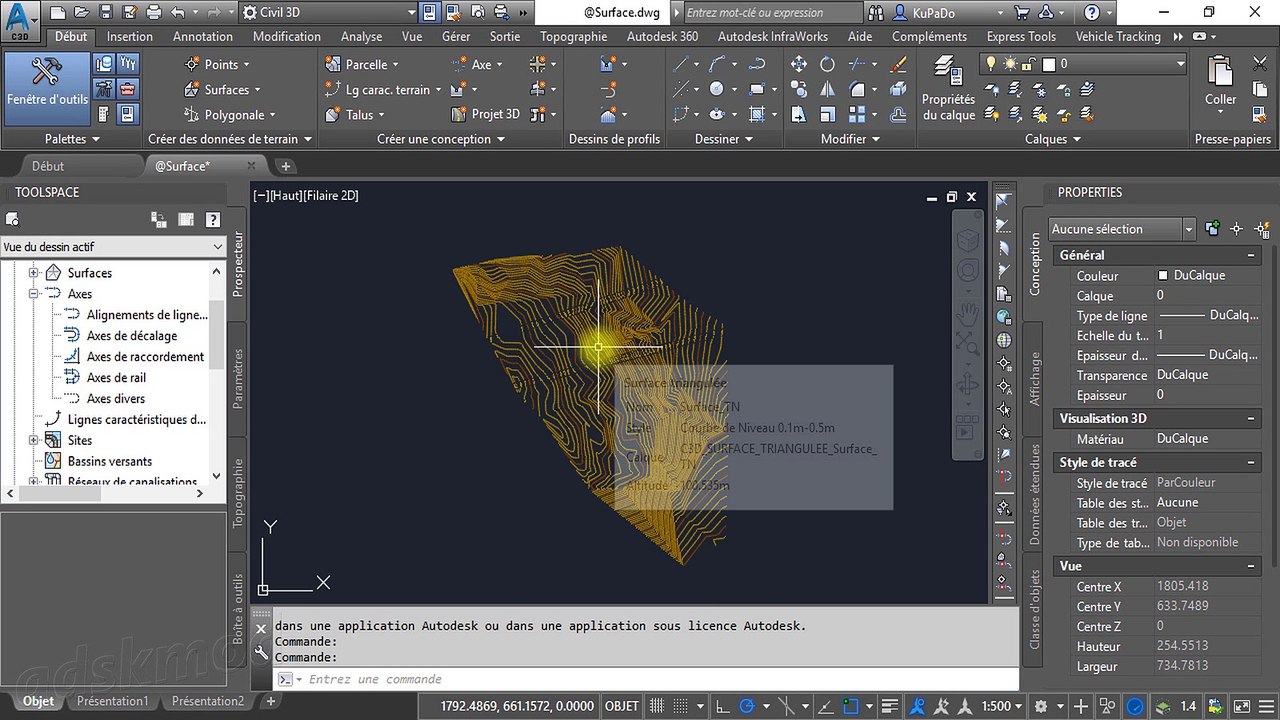Click the OBJET model space button

click(622, 706)
